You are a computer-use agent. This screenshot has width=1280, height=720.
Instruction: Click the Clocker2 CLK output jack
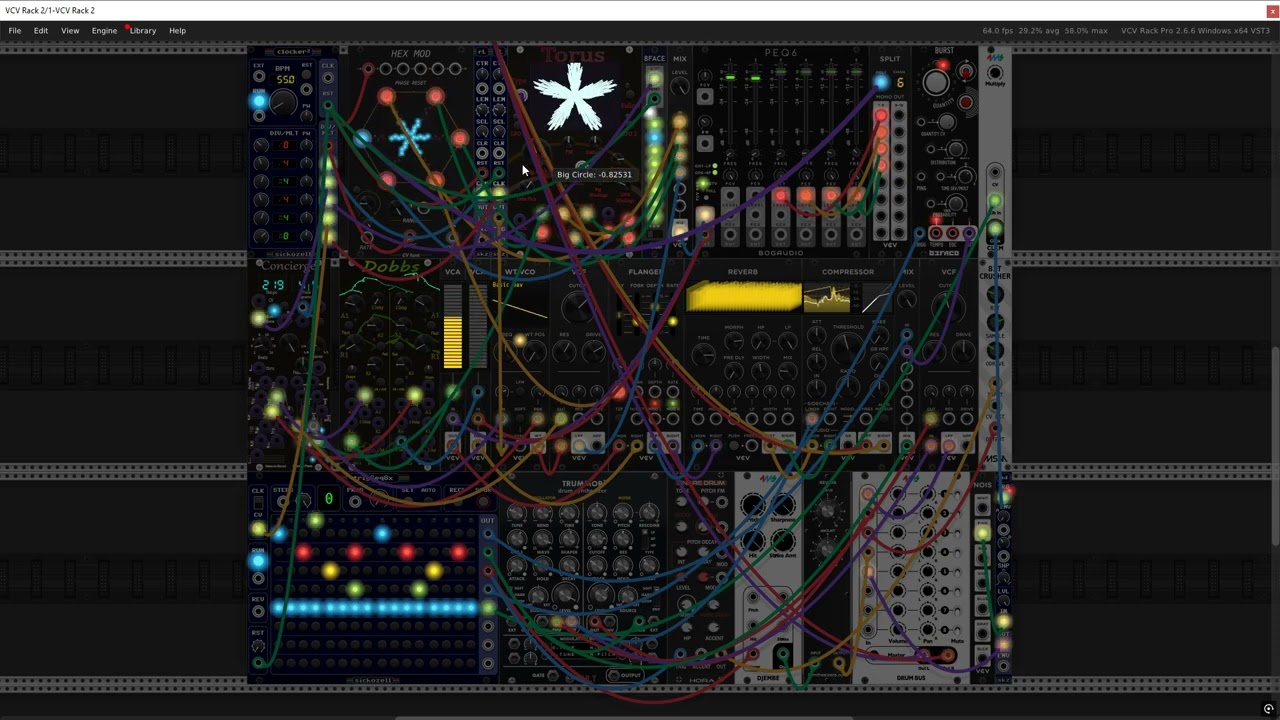click(x=328, y=78)
